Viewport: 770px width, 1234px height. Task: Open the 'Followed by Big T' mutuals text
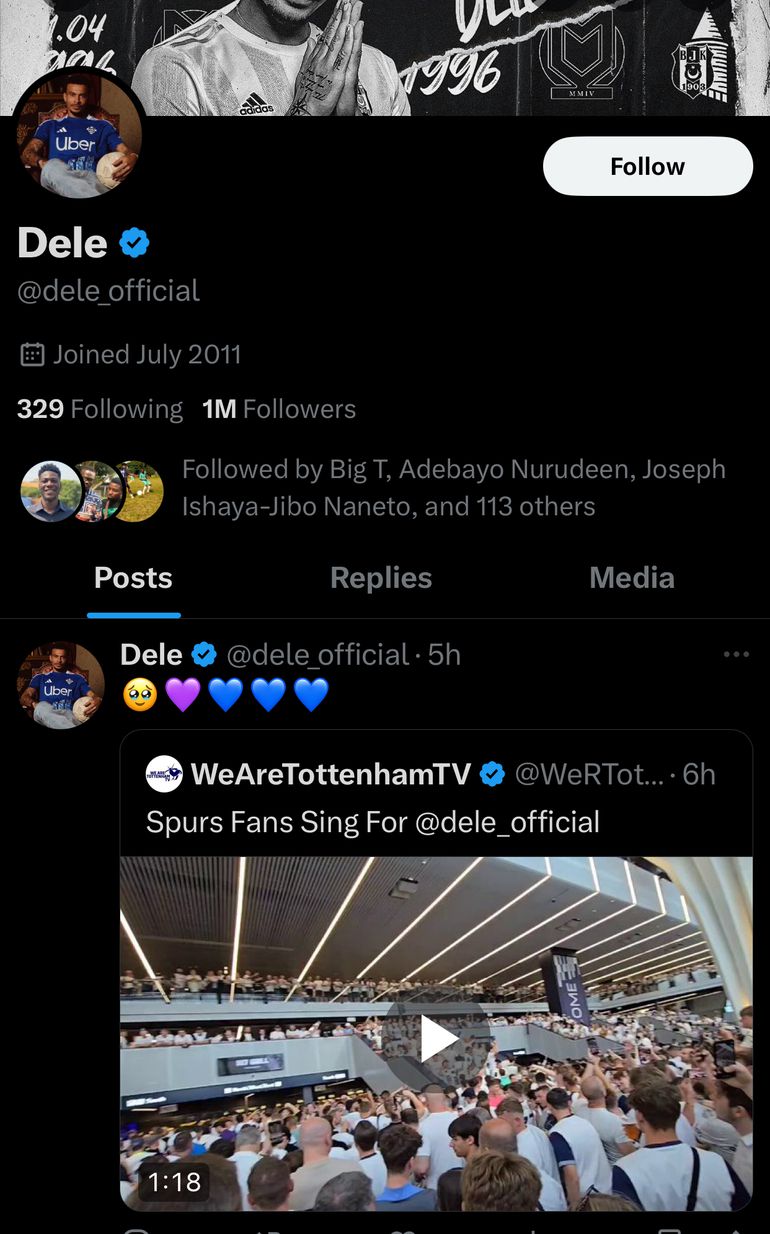point(453,488)
